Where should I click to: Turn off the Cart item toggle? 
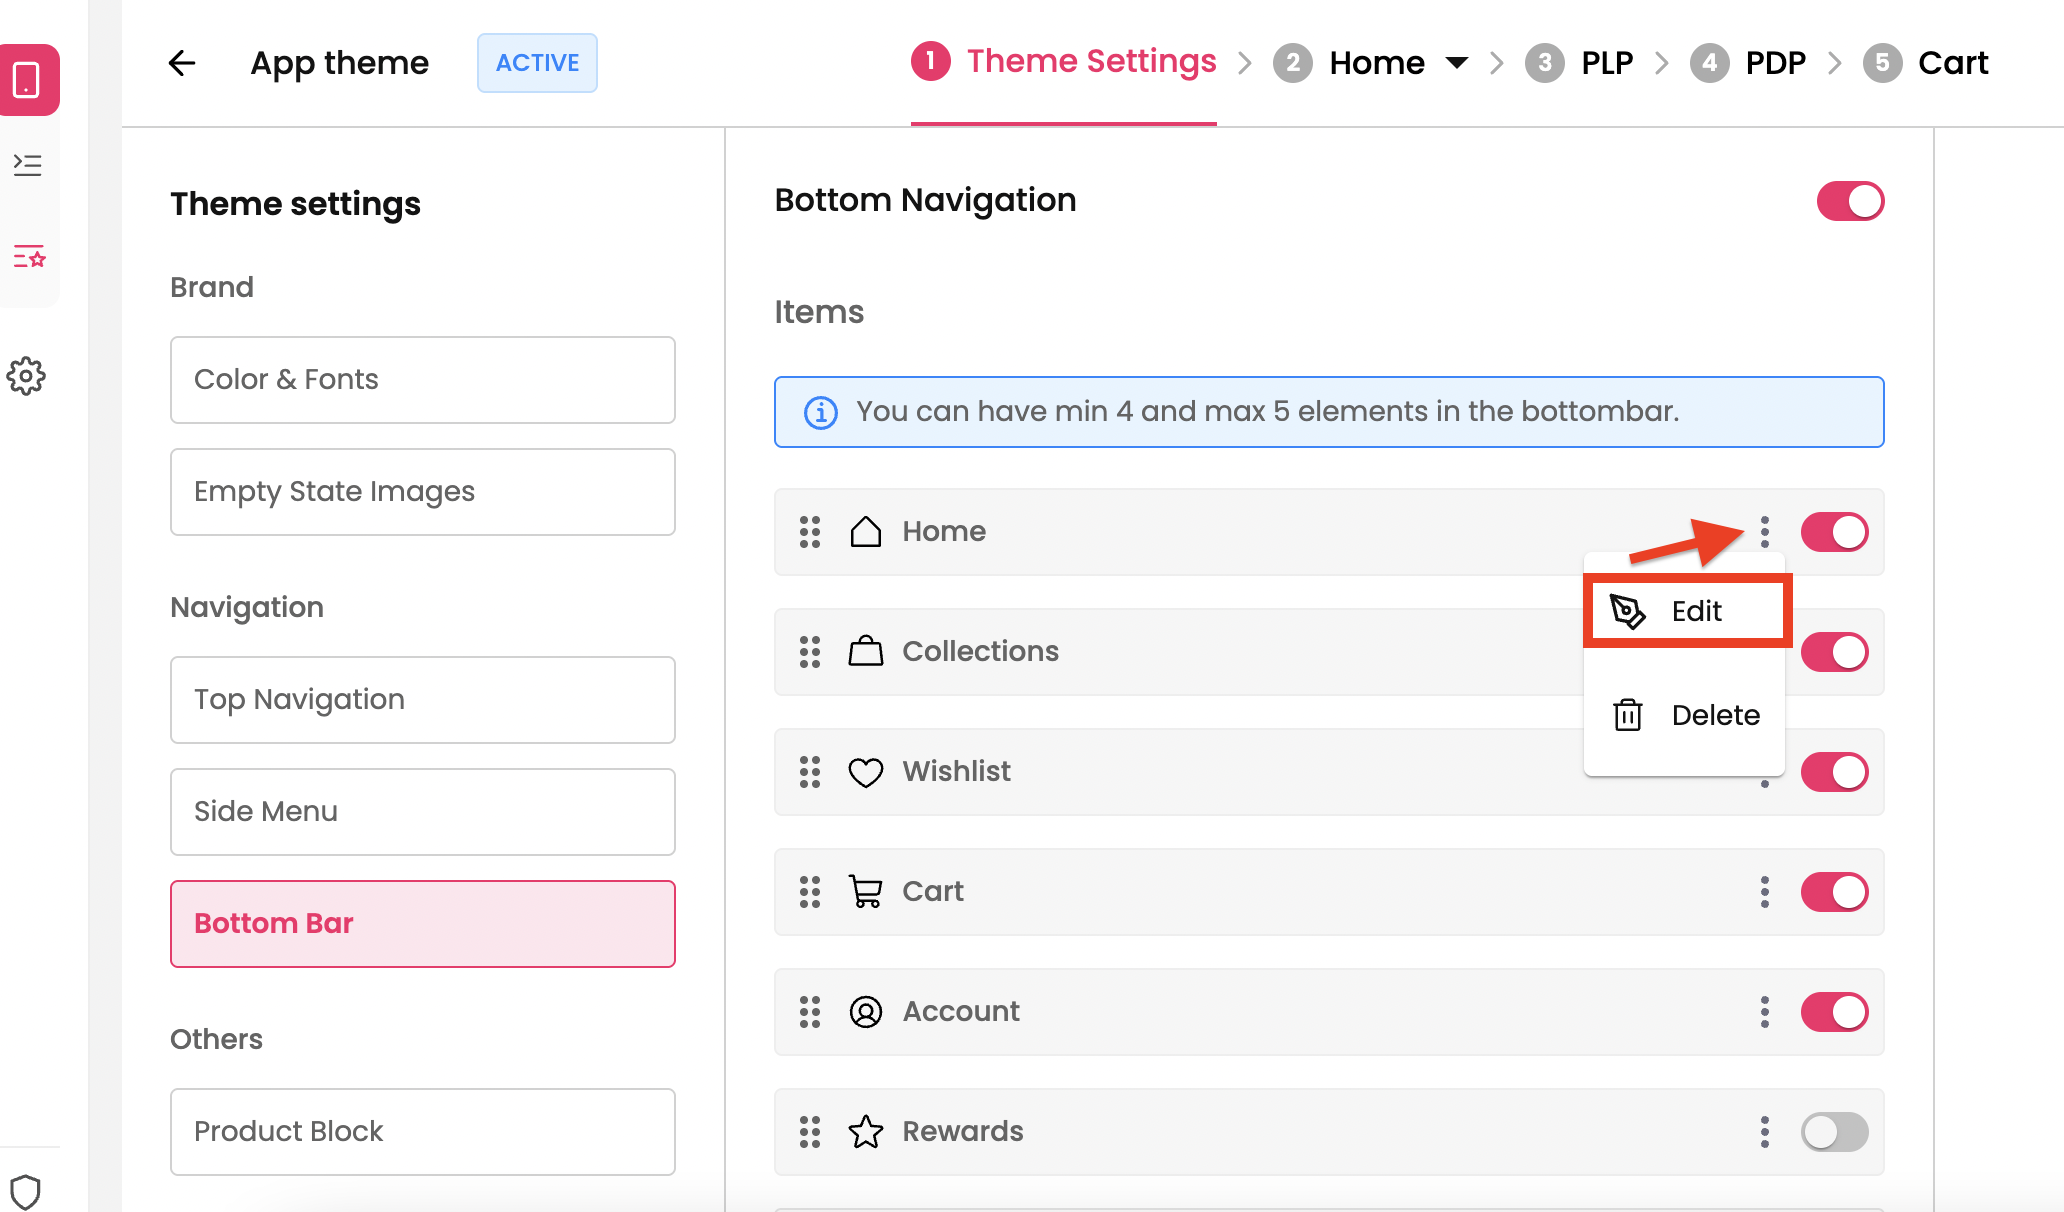[1834, 892]
